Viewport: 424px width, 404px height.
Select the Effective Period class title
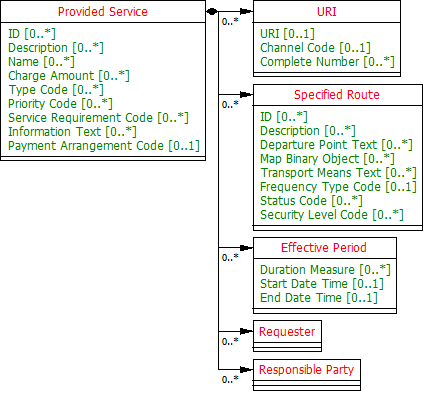click(324, 248)
